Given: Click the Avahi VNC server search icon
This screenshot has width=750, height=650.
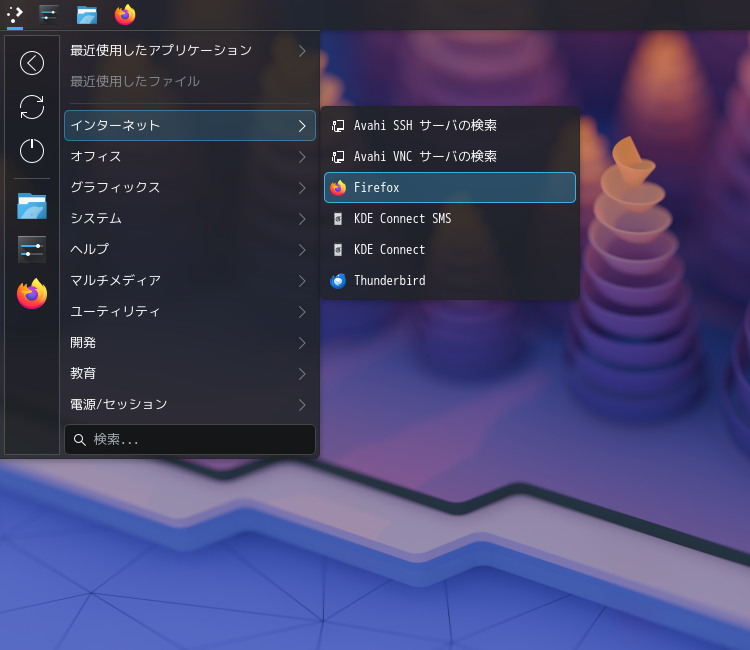Looking at the screenshot, I should (x=338, y=156).
